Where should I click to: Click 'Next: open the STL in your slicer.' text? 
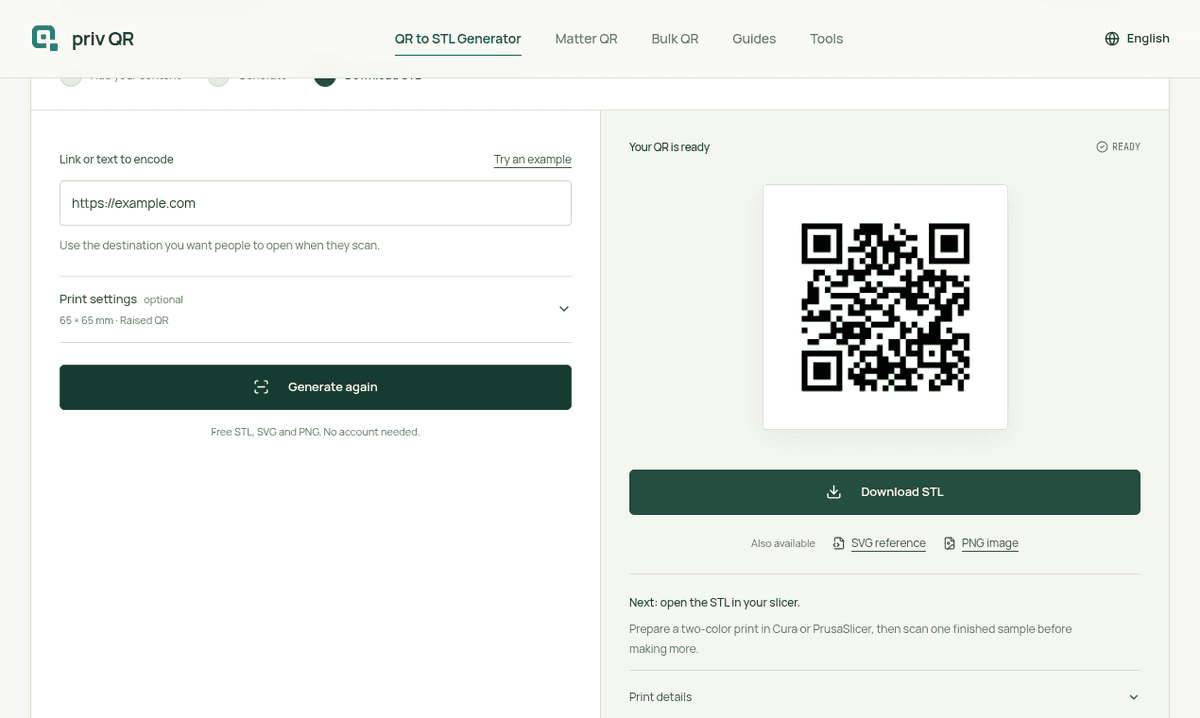(714, 602)
